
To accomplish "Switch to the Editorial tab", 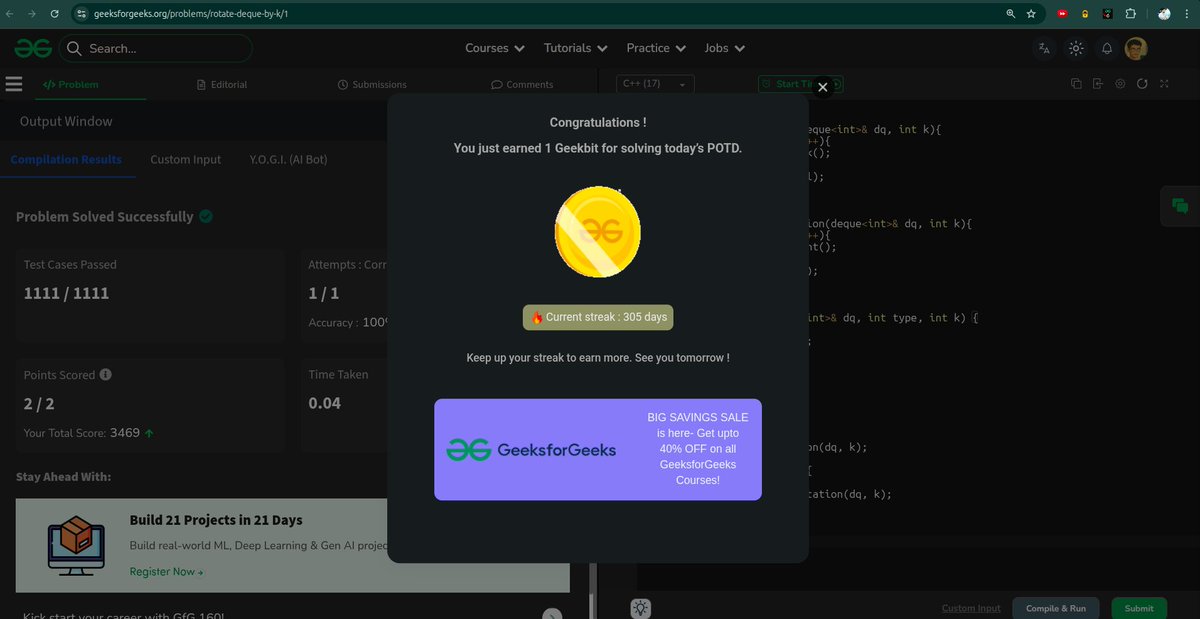I will click(x=222, y=84).
